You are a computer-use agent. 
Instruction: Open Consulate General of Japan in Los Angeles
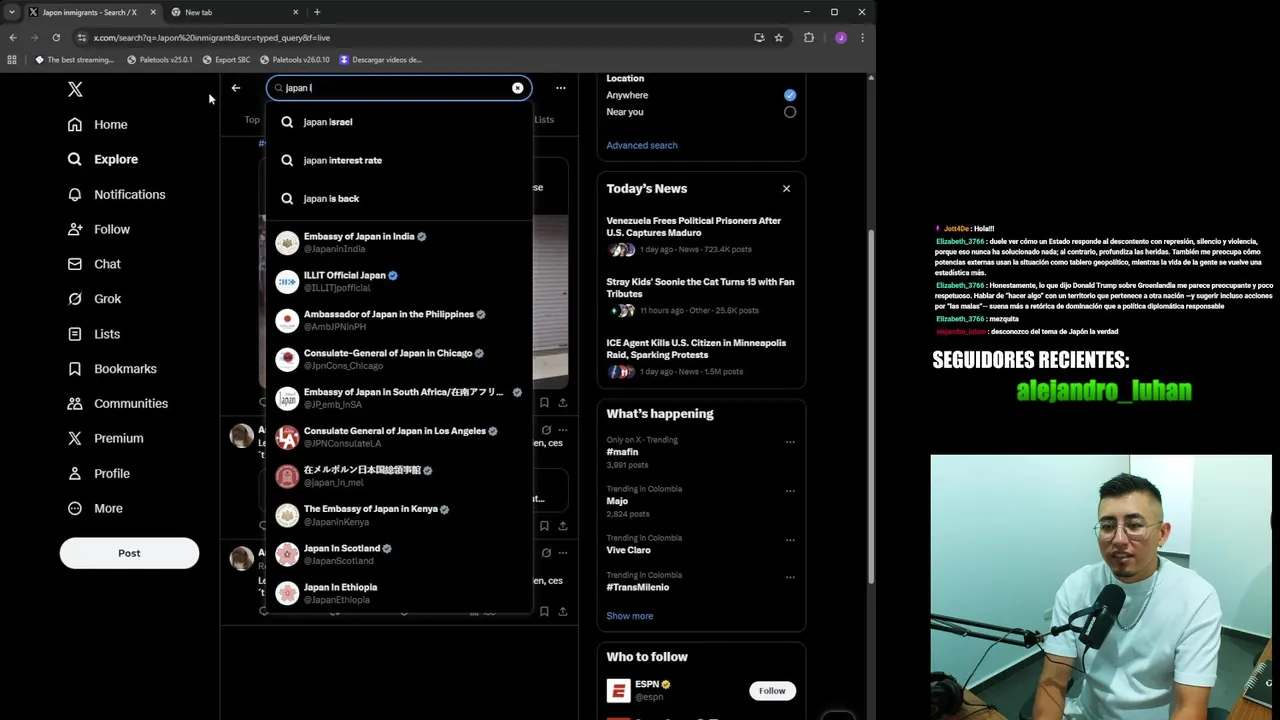(x=398, y=437)
